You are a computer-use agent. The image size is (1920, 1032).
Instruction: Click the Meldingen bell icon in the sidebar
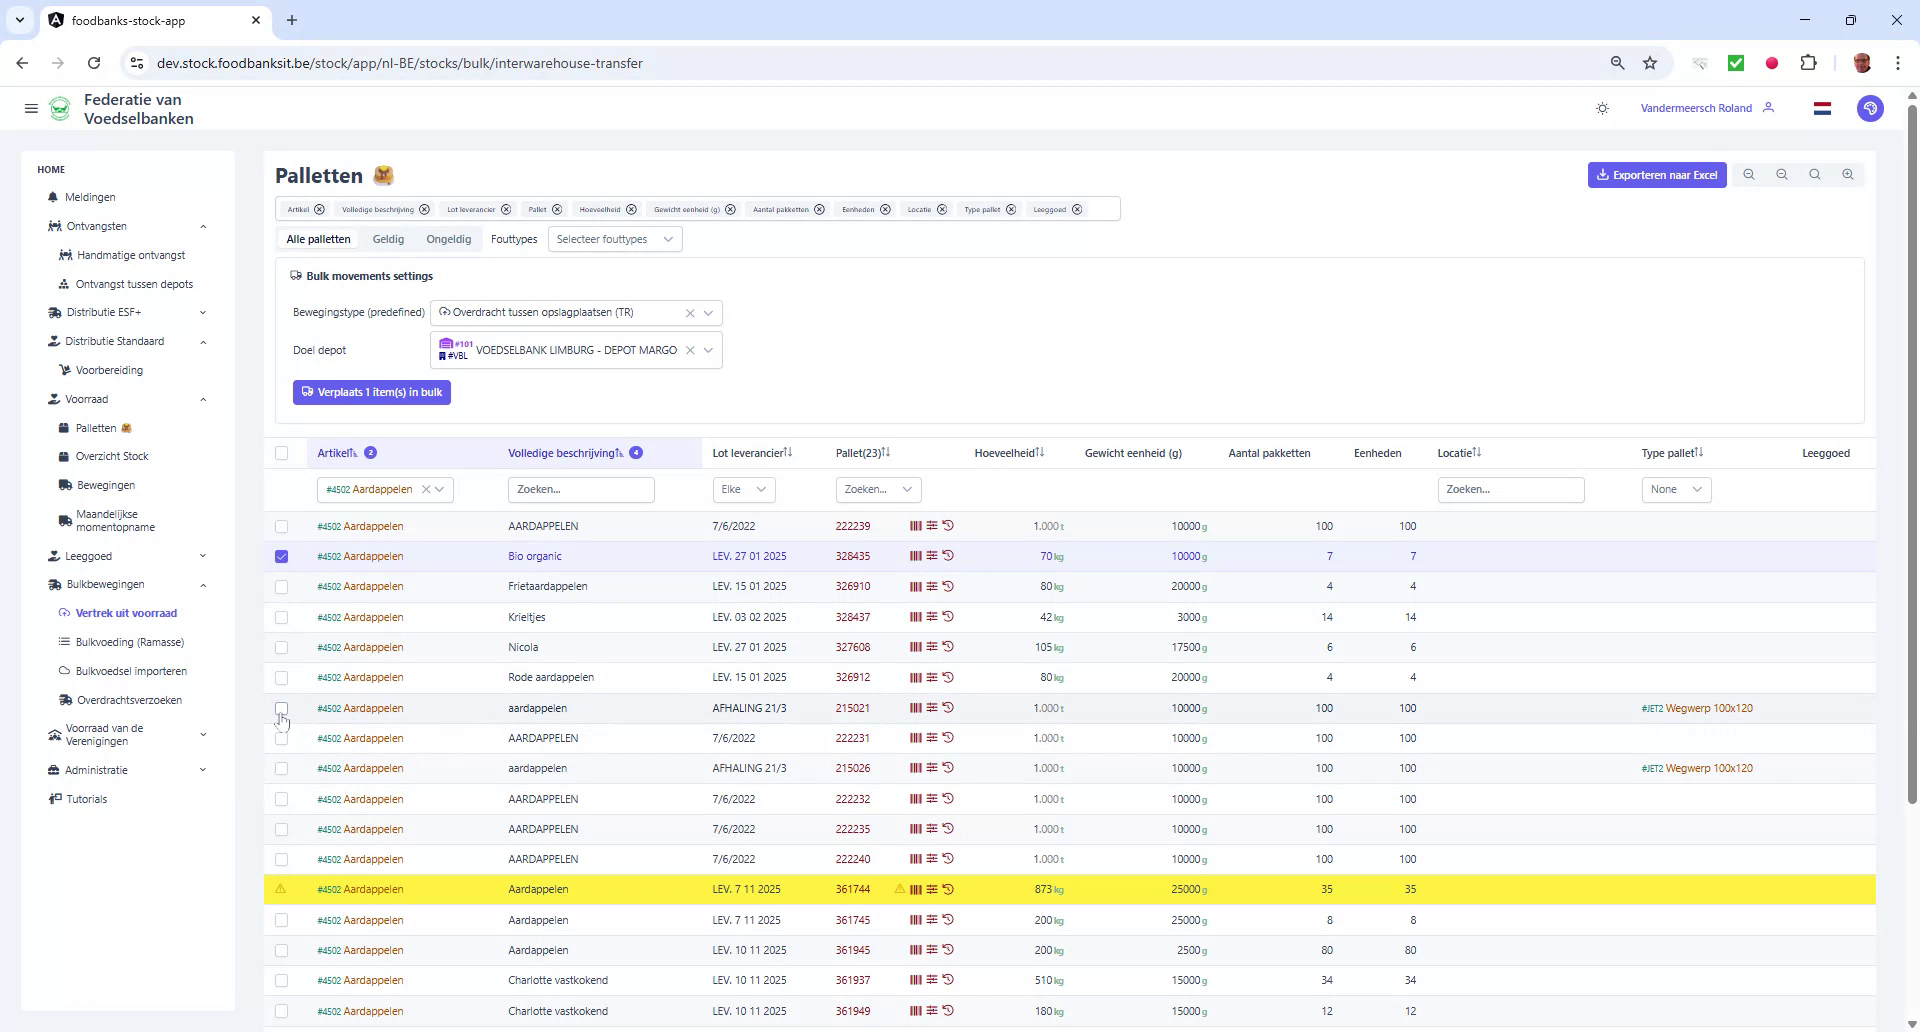point(53,197)
